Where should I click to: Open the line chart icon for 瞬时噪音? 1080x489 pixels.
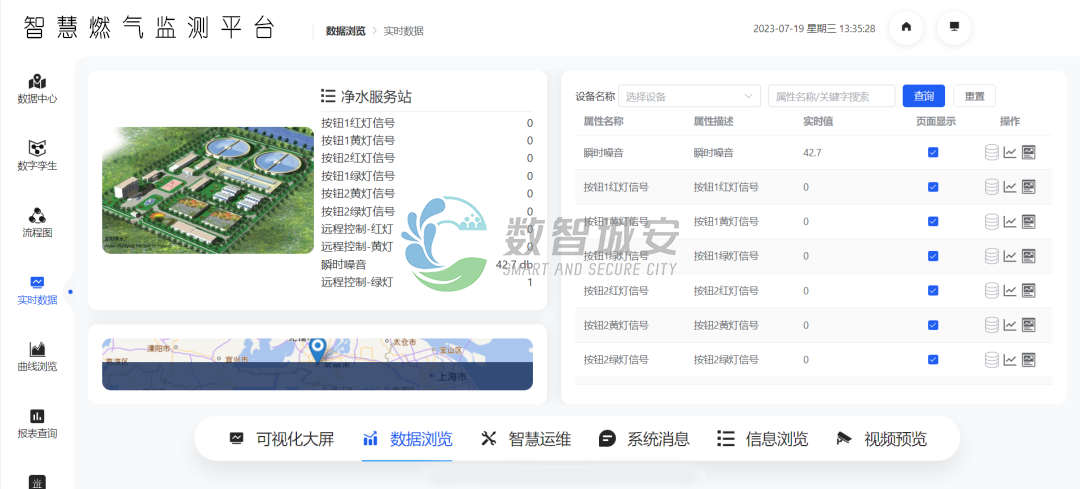click(x=1010, y=153)
